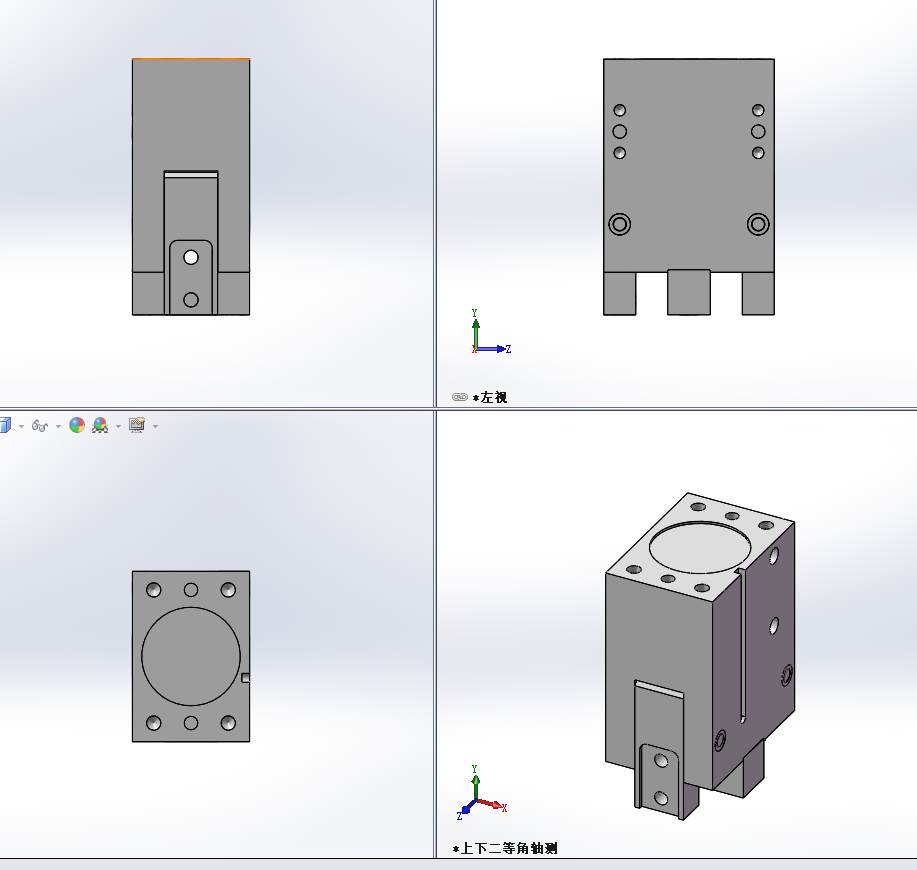Screen dimensions: 917x870
Task: Select the orange highlighted top edge in front view
Action: [x=191, y=58]
